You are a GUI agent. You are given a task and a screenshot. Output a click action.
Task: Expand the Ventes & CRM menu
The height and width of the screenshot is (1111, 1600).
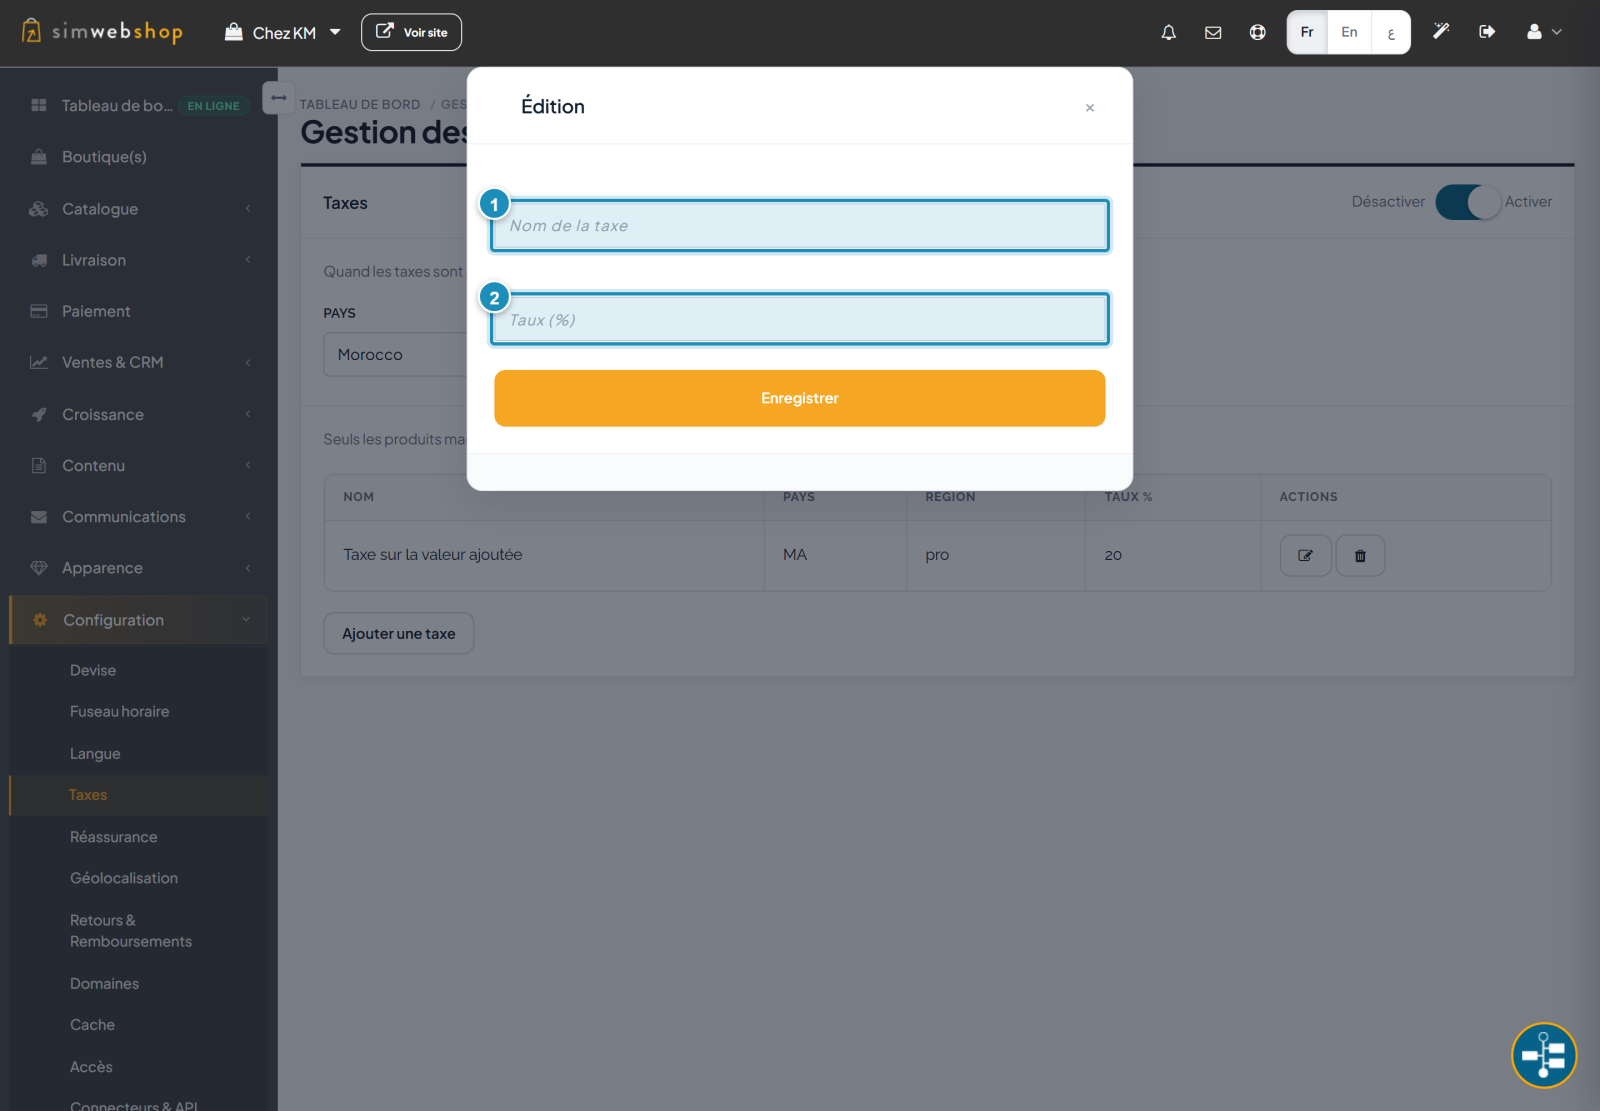[x=139, y=362]
